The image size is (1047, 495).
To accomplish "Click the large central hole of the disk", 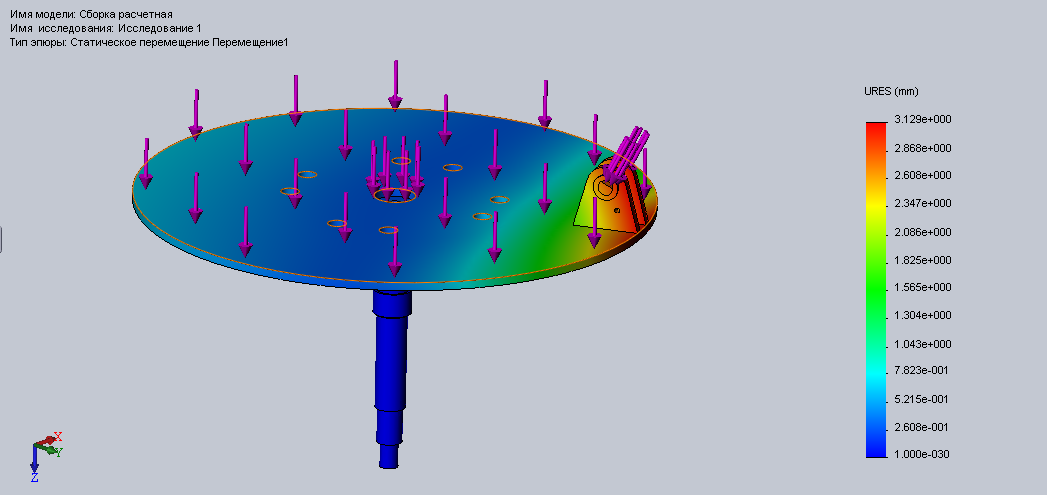I will tap(395, 195).
